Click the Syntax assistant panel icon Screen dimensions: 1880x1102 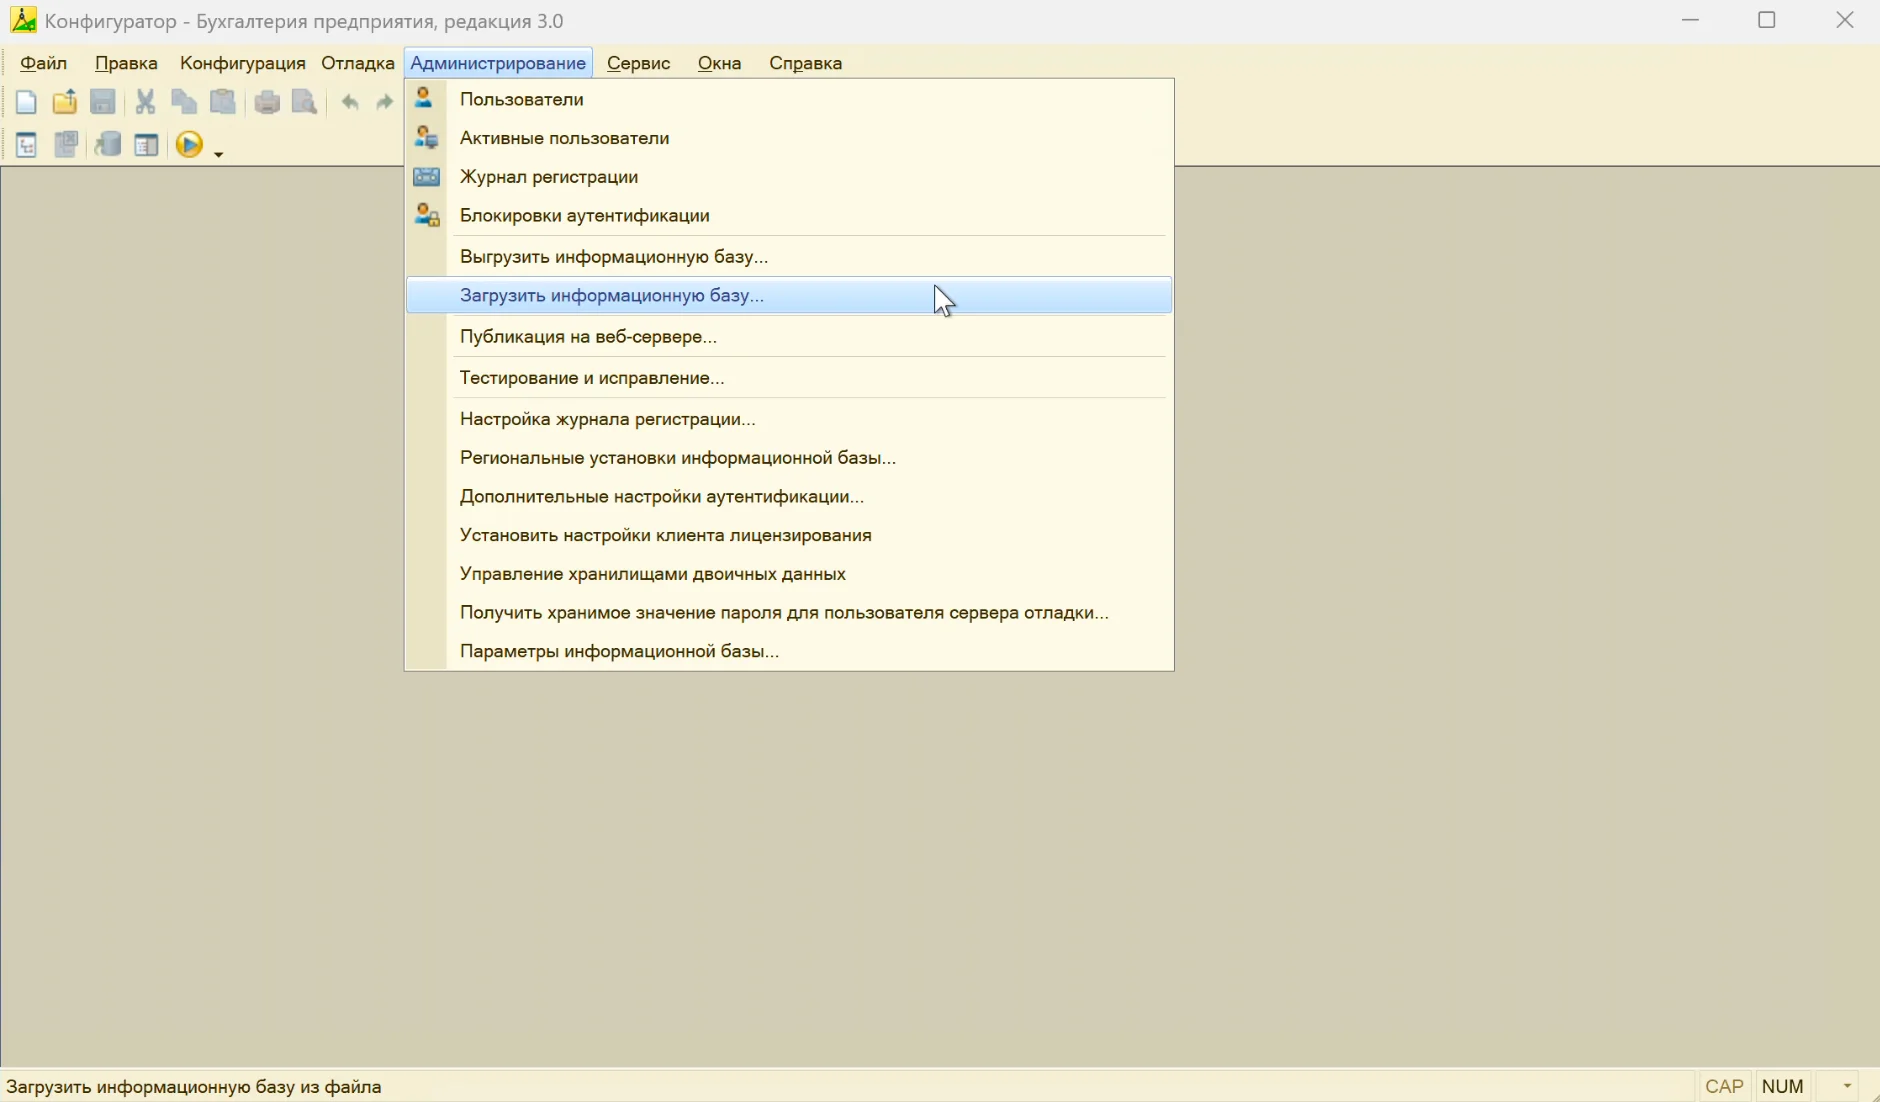(147, 145)
